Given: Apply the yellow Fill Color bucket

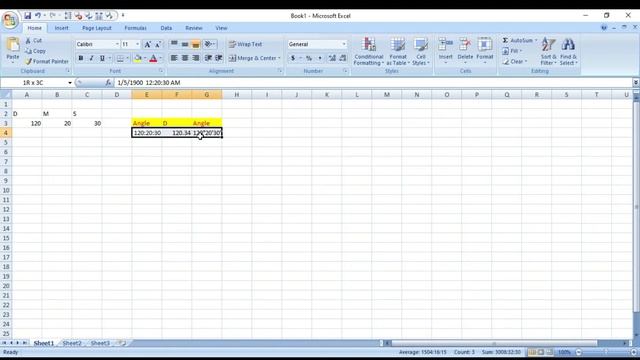Looking at the screenshot, I should point(138,58).
